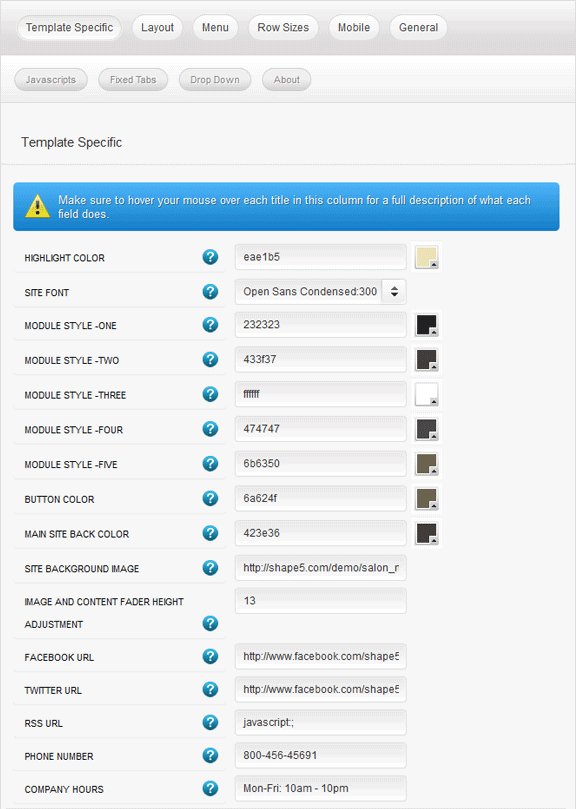Click the question mark icon next to Facebook URL
The width and height of the screenshot is (576, 809).
click(x=210, y=656)
